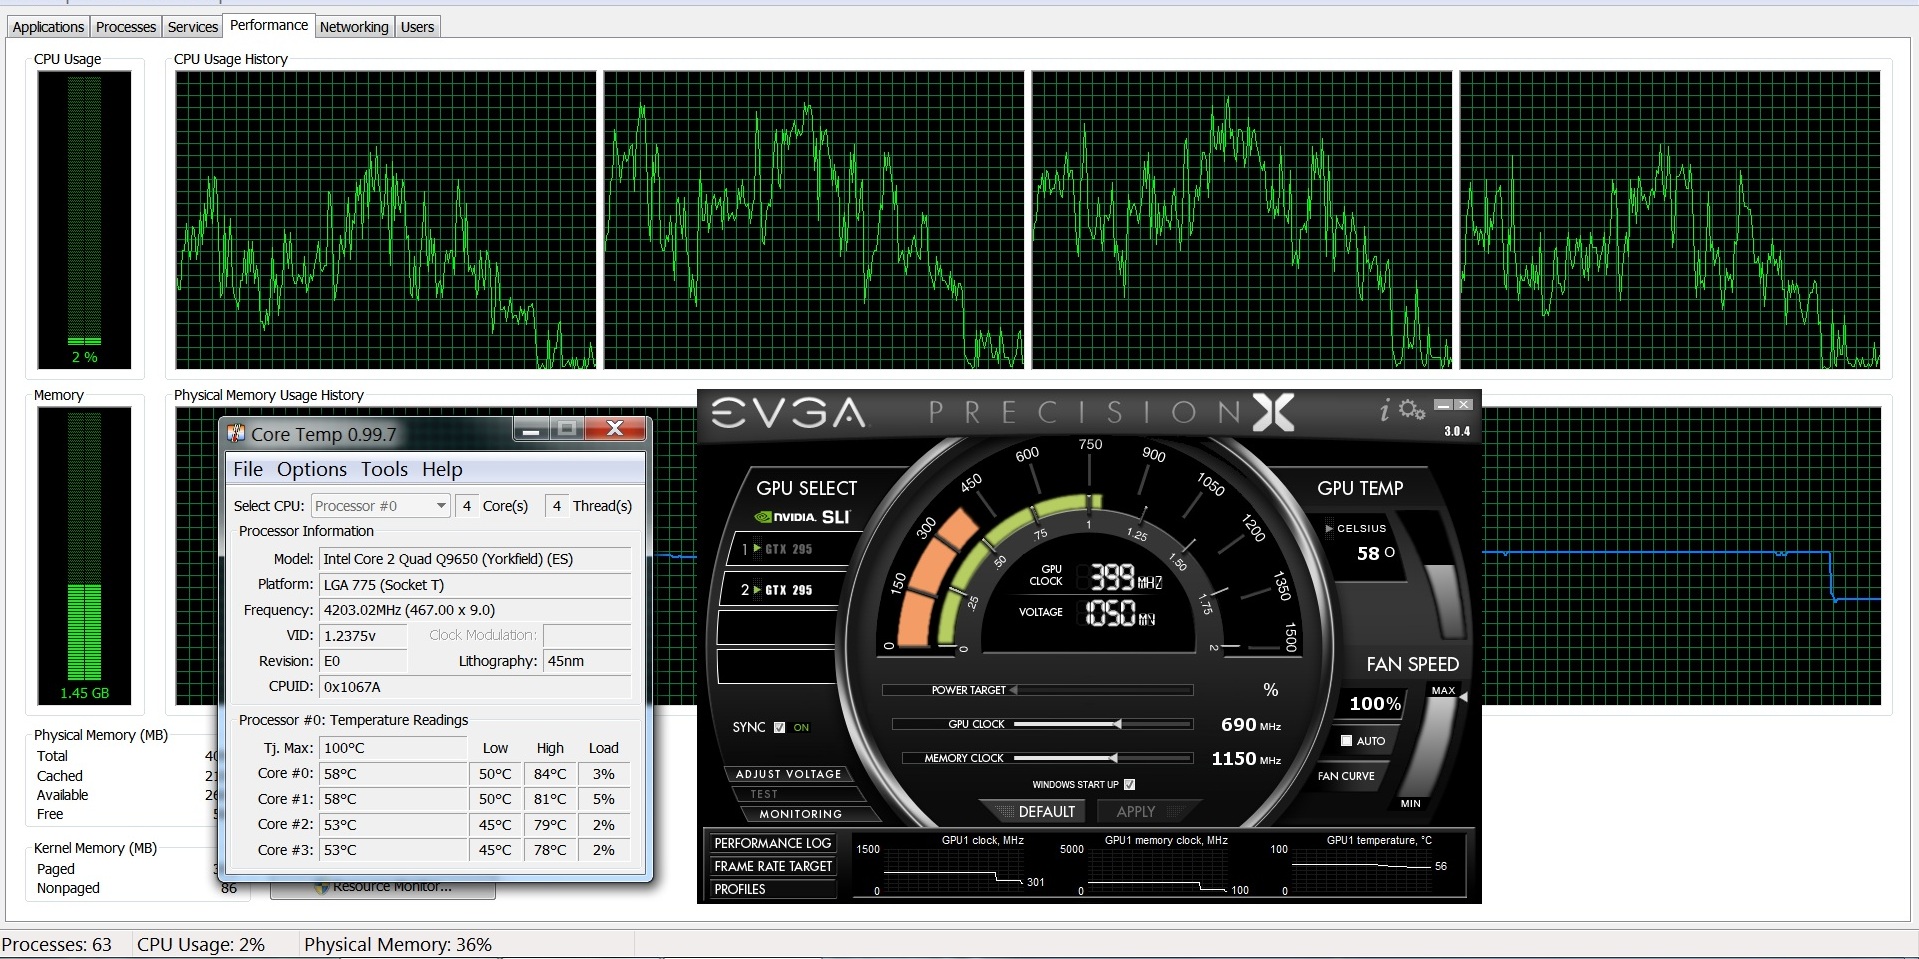
Task: Click the arrow icon beside Celsius
Action: tap(1329, 528)
